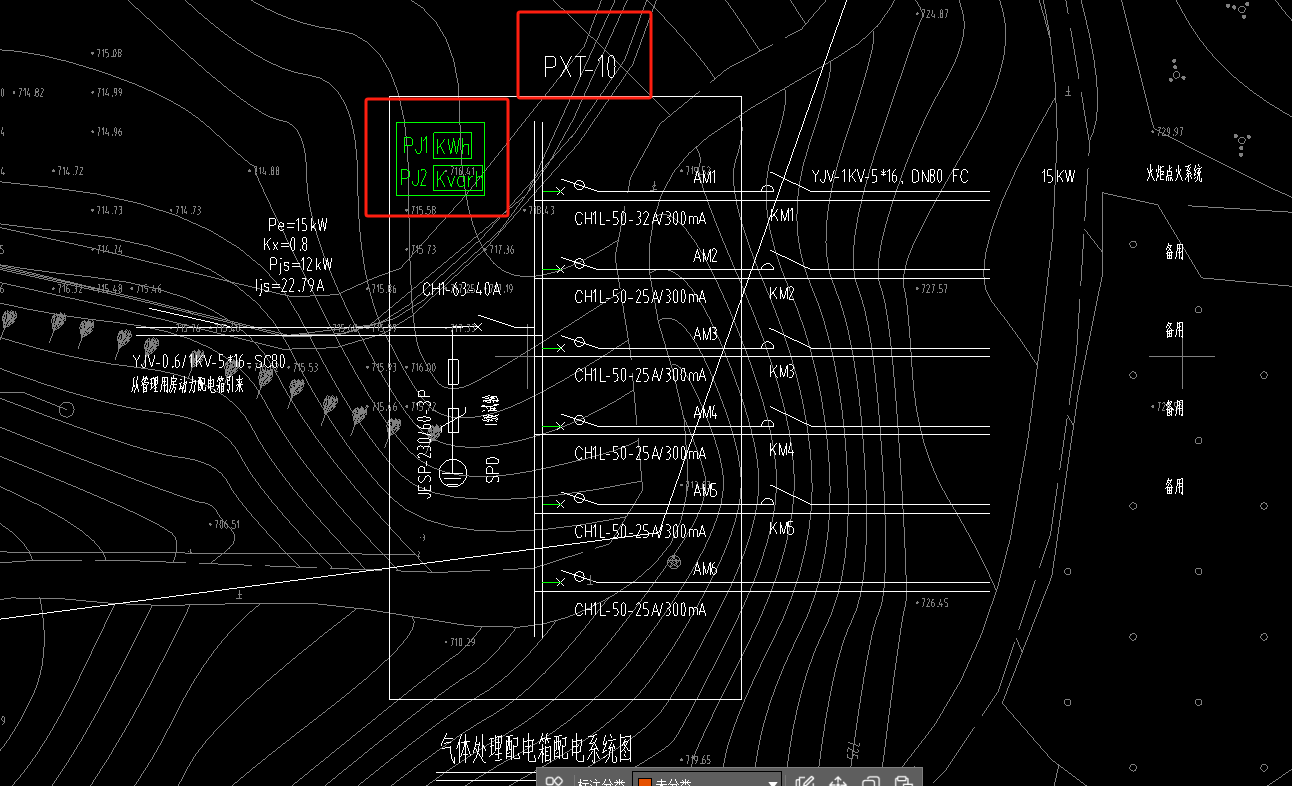1292x786 pixels.
Task: Click the AM1 circuit label
Action: tap(705, 177)
